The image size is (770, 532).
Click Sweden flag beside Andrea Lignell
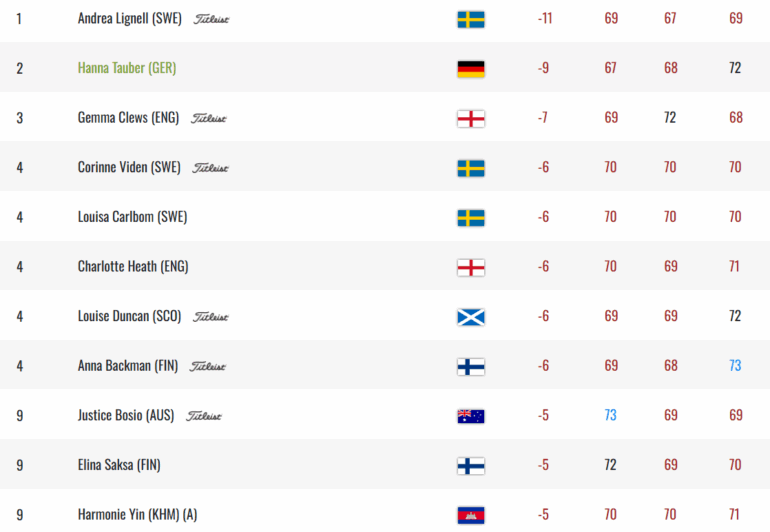pyautogui.click(x=471, y=19)
